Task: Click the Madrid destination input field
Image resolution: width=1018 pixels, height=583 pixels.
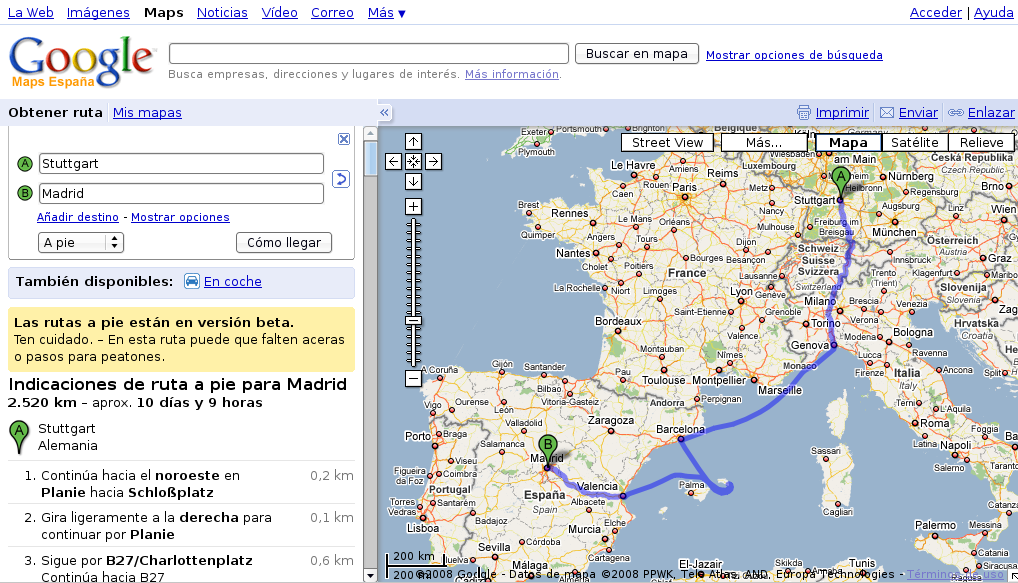Action: (181, 193)
